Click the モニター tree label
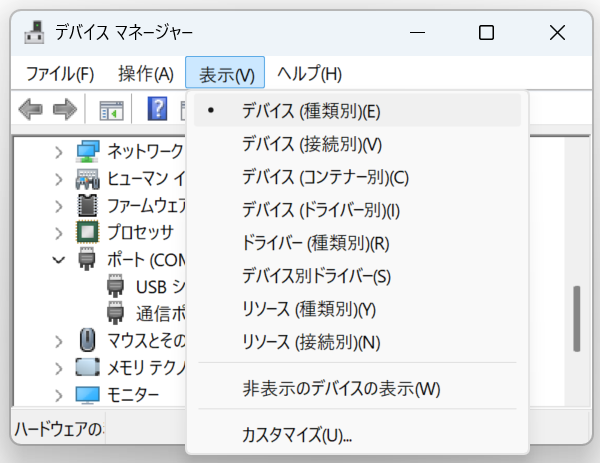 133,395
